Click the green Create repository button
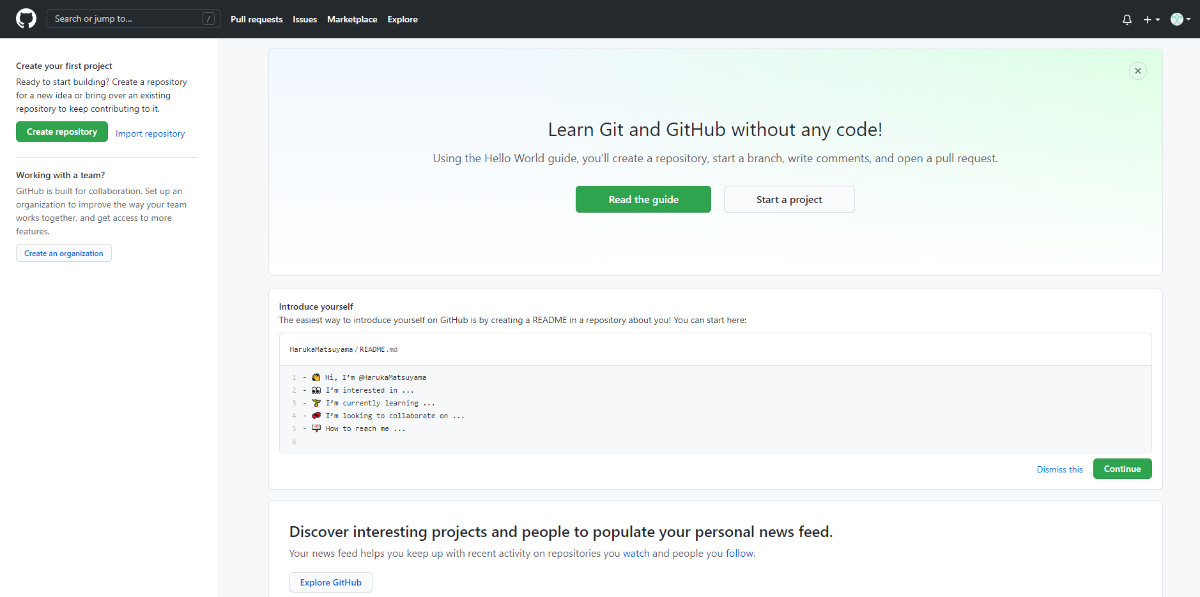The width and height of the screenshot is (1200, 597). (62, 132)
